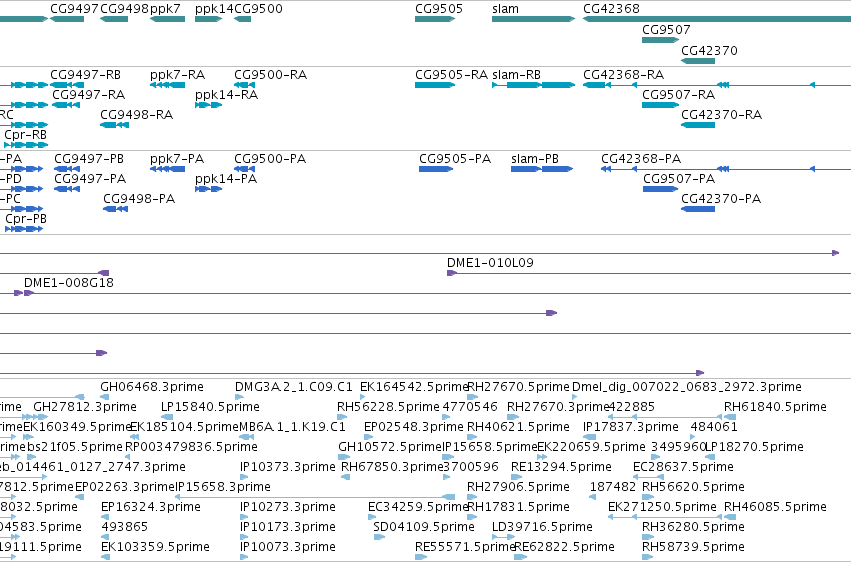
Task: Select the ppk14 gene arrow
Action: (x=208, y=19)
